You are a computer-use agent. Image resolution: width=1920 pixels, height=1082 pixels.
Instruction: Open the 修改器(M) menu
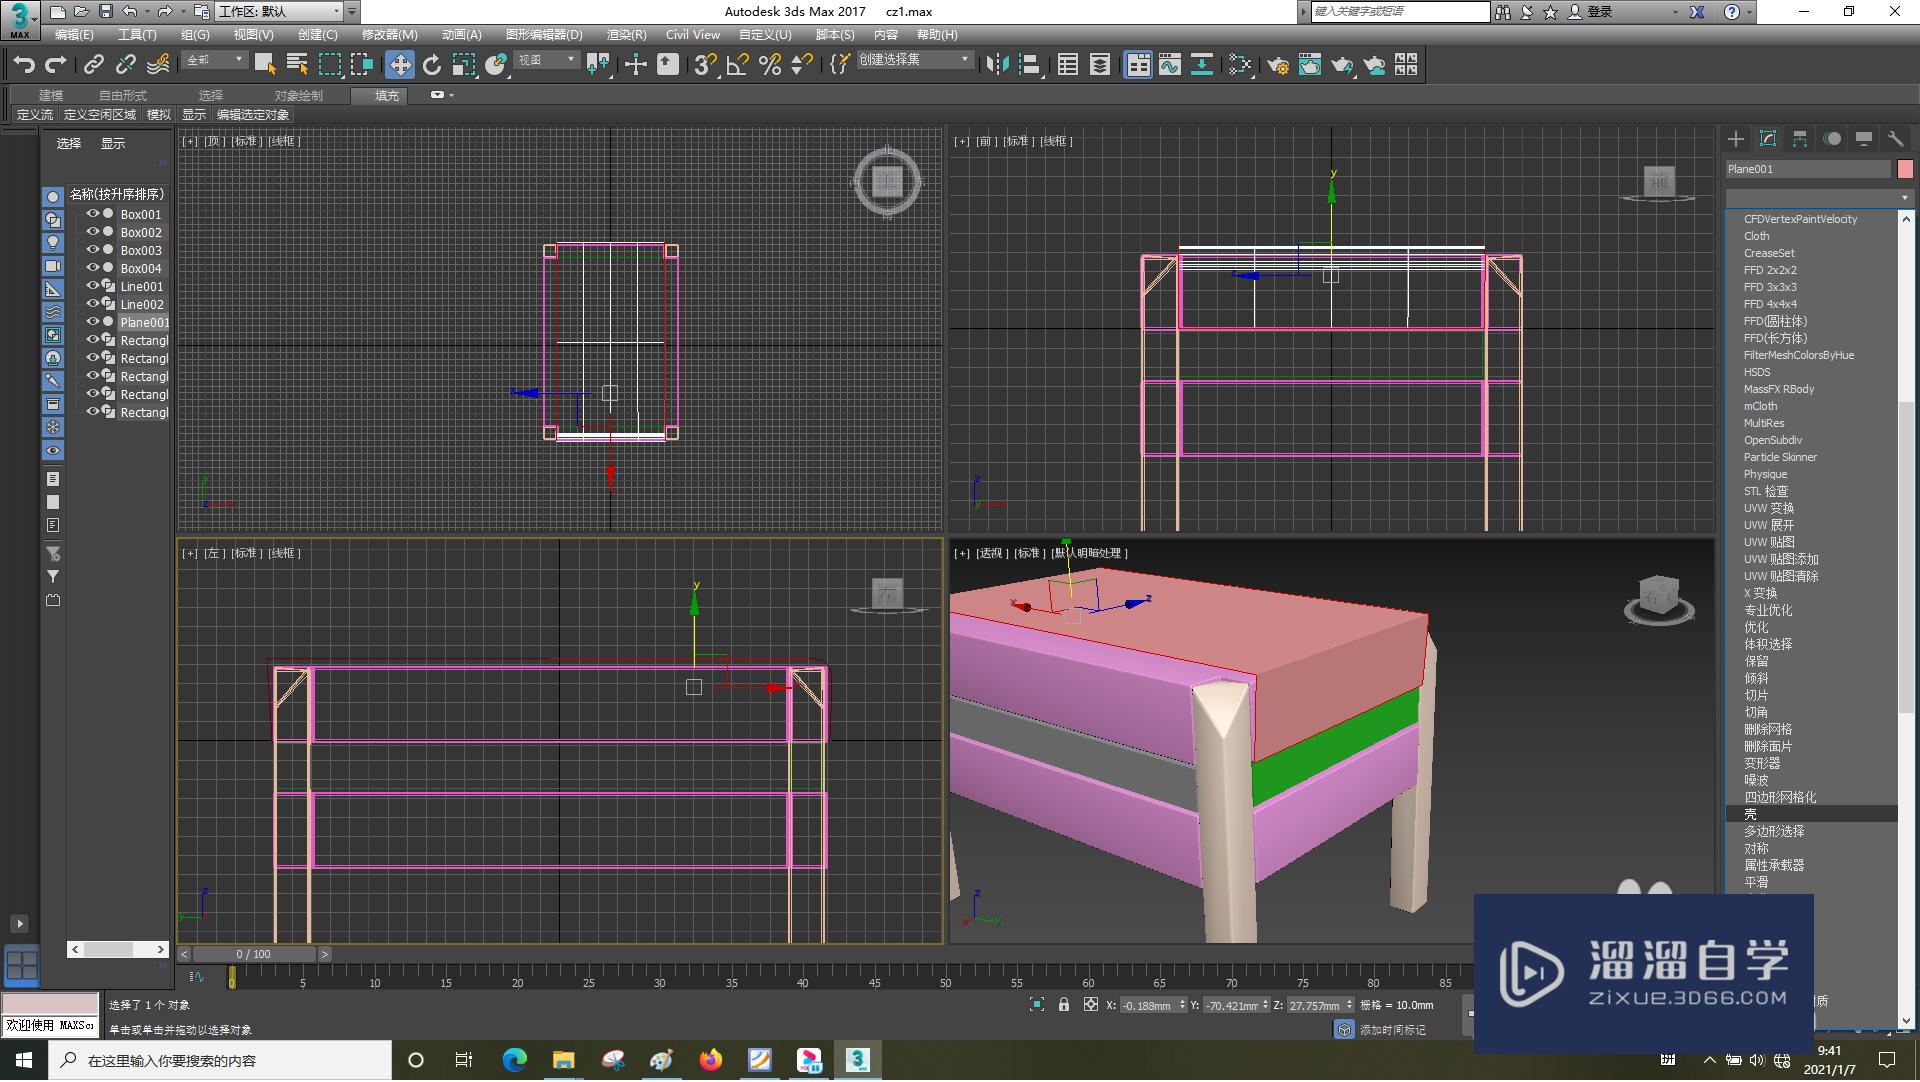(x=389, y=34)
